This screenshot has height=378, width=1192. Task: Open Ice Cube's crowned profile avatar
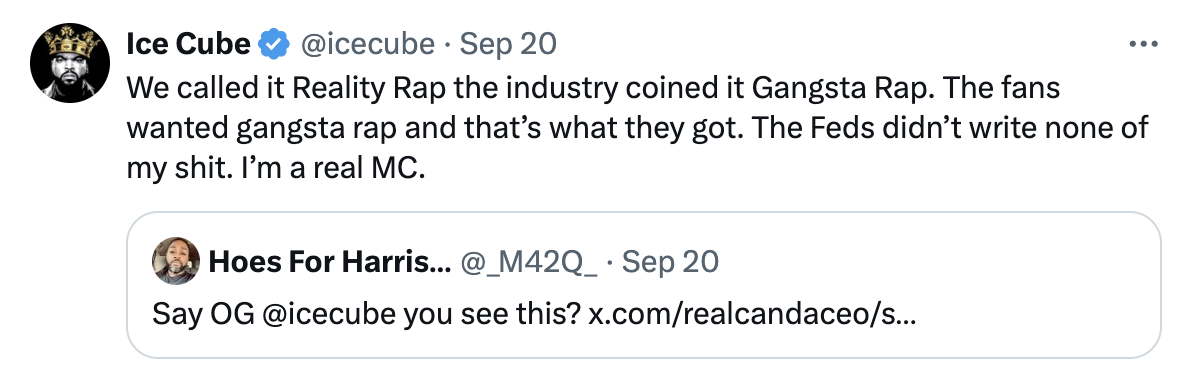coord(70,62)
